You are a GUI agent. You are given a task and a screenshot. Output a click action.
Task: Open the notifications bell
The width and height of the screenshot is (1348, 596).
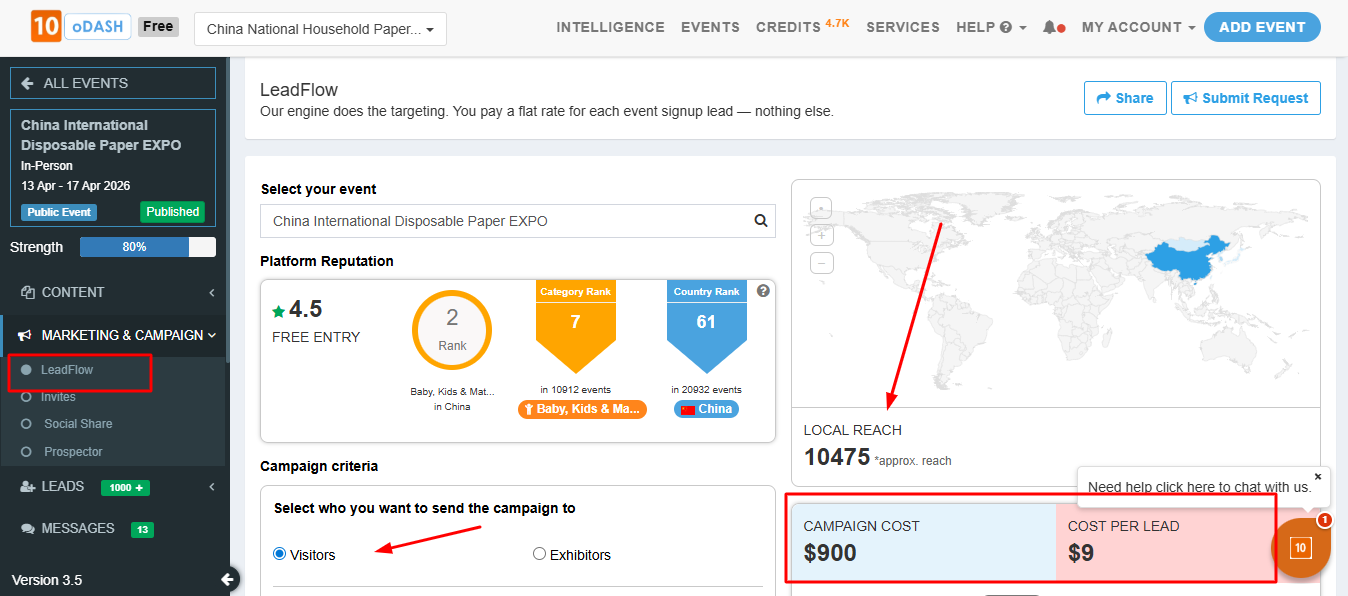(x=1049, y=28)
